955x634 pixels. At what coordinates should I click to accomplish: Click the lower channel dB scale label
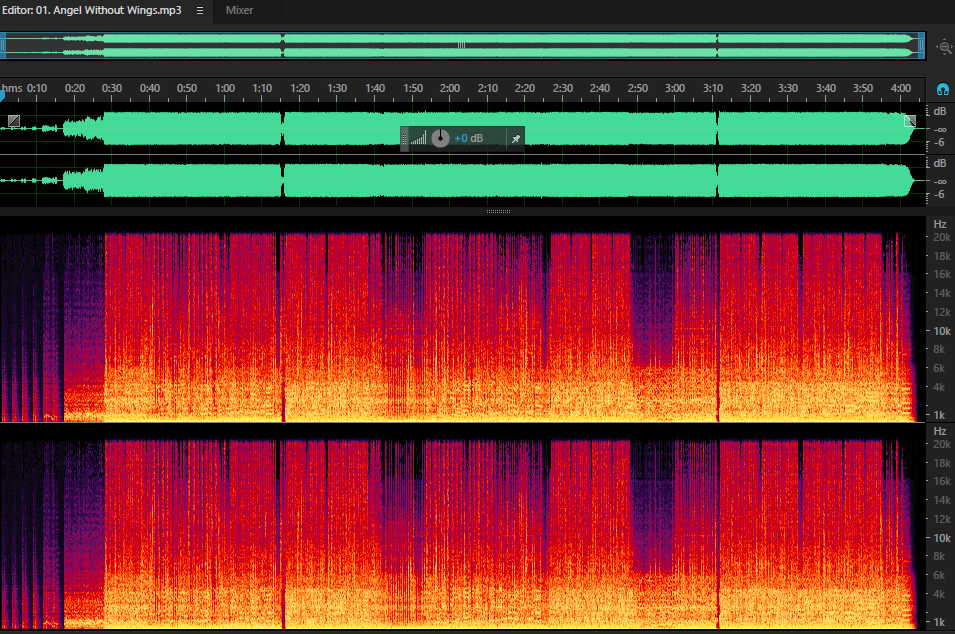[940, 163]
